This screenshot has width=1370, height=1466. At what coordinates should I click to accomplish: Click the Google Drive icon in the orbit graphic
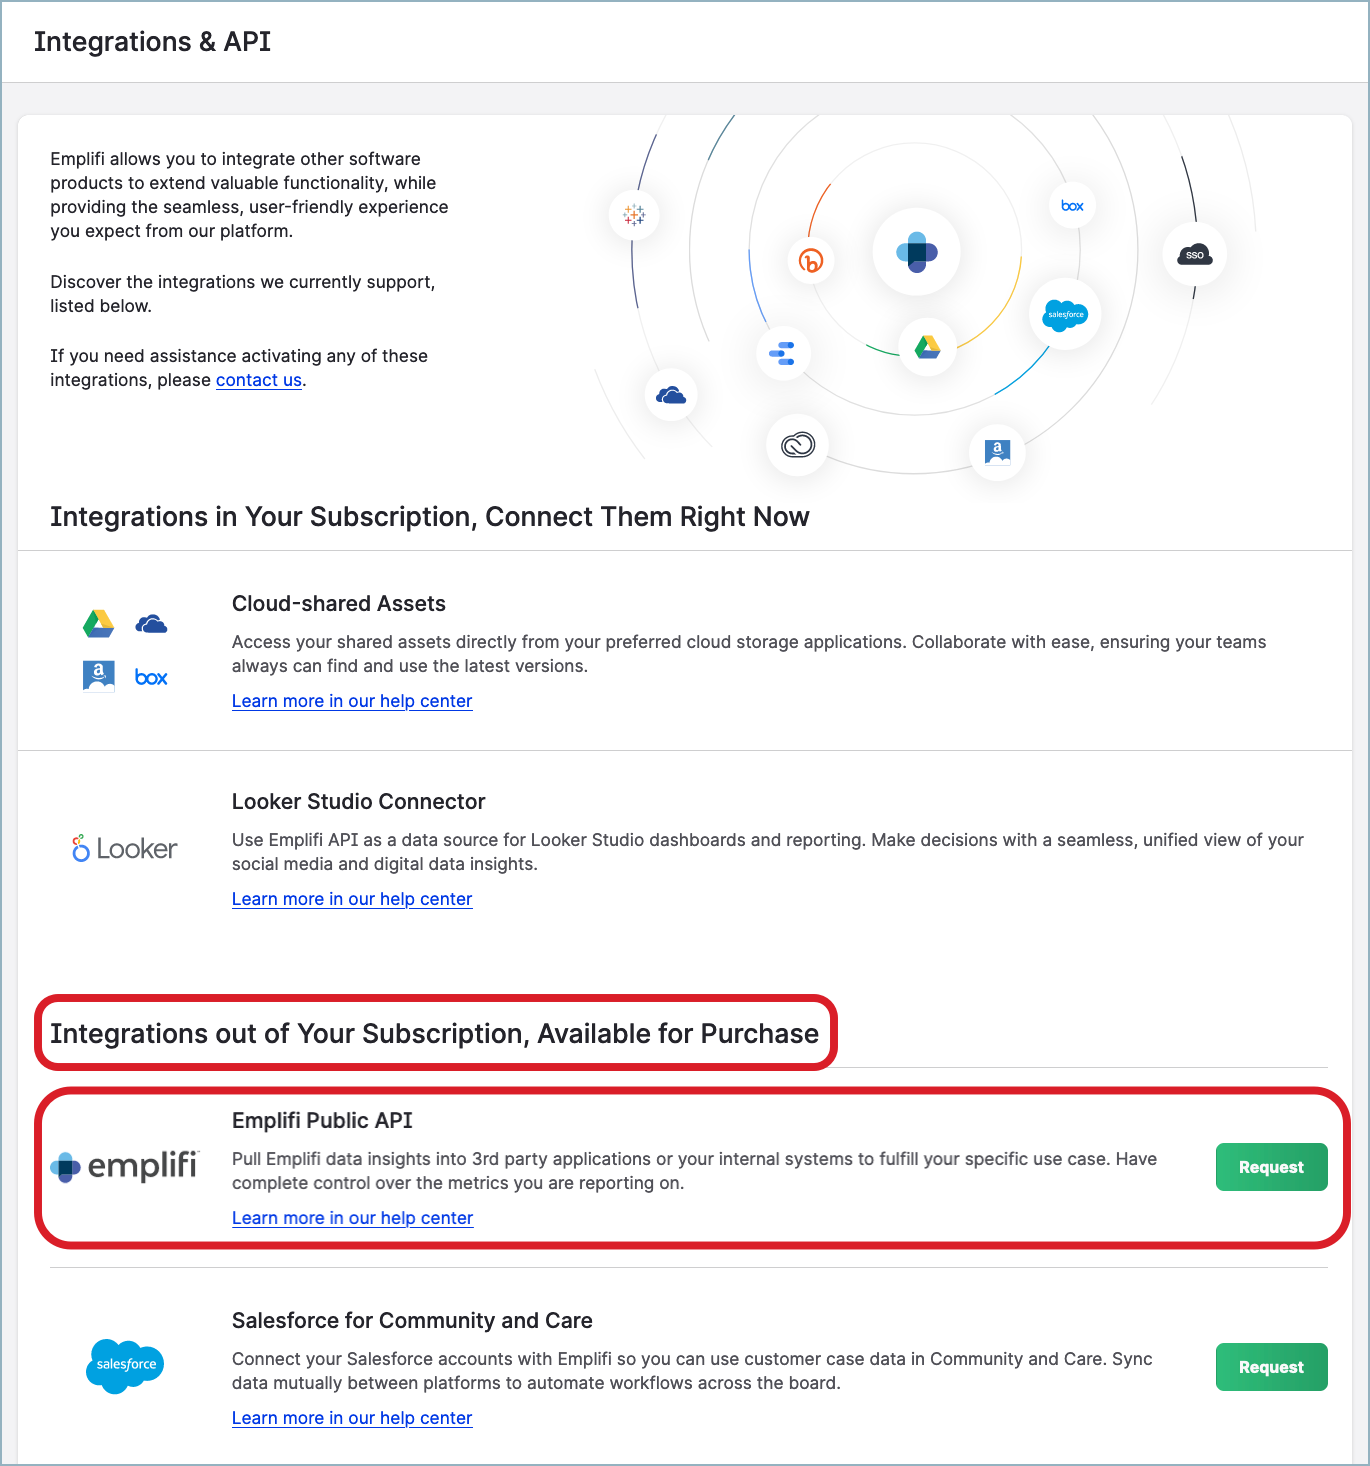tap(927, 347)
